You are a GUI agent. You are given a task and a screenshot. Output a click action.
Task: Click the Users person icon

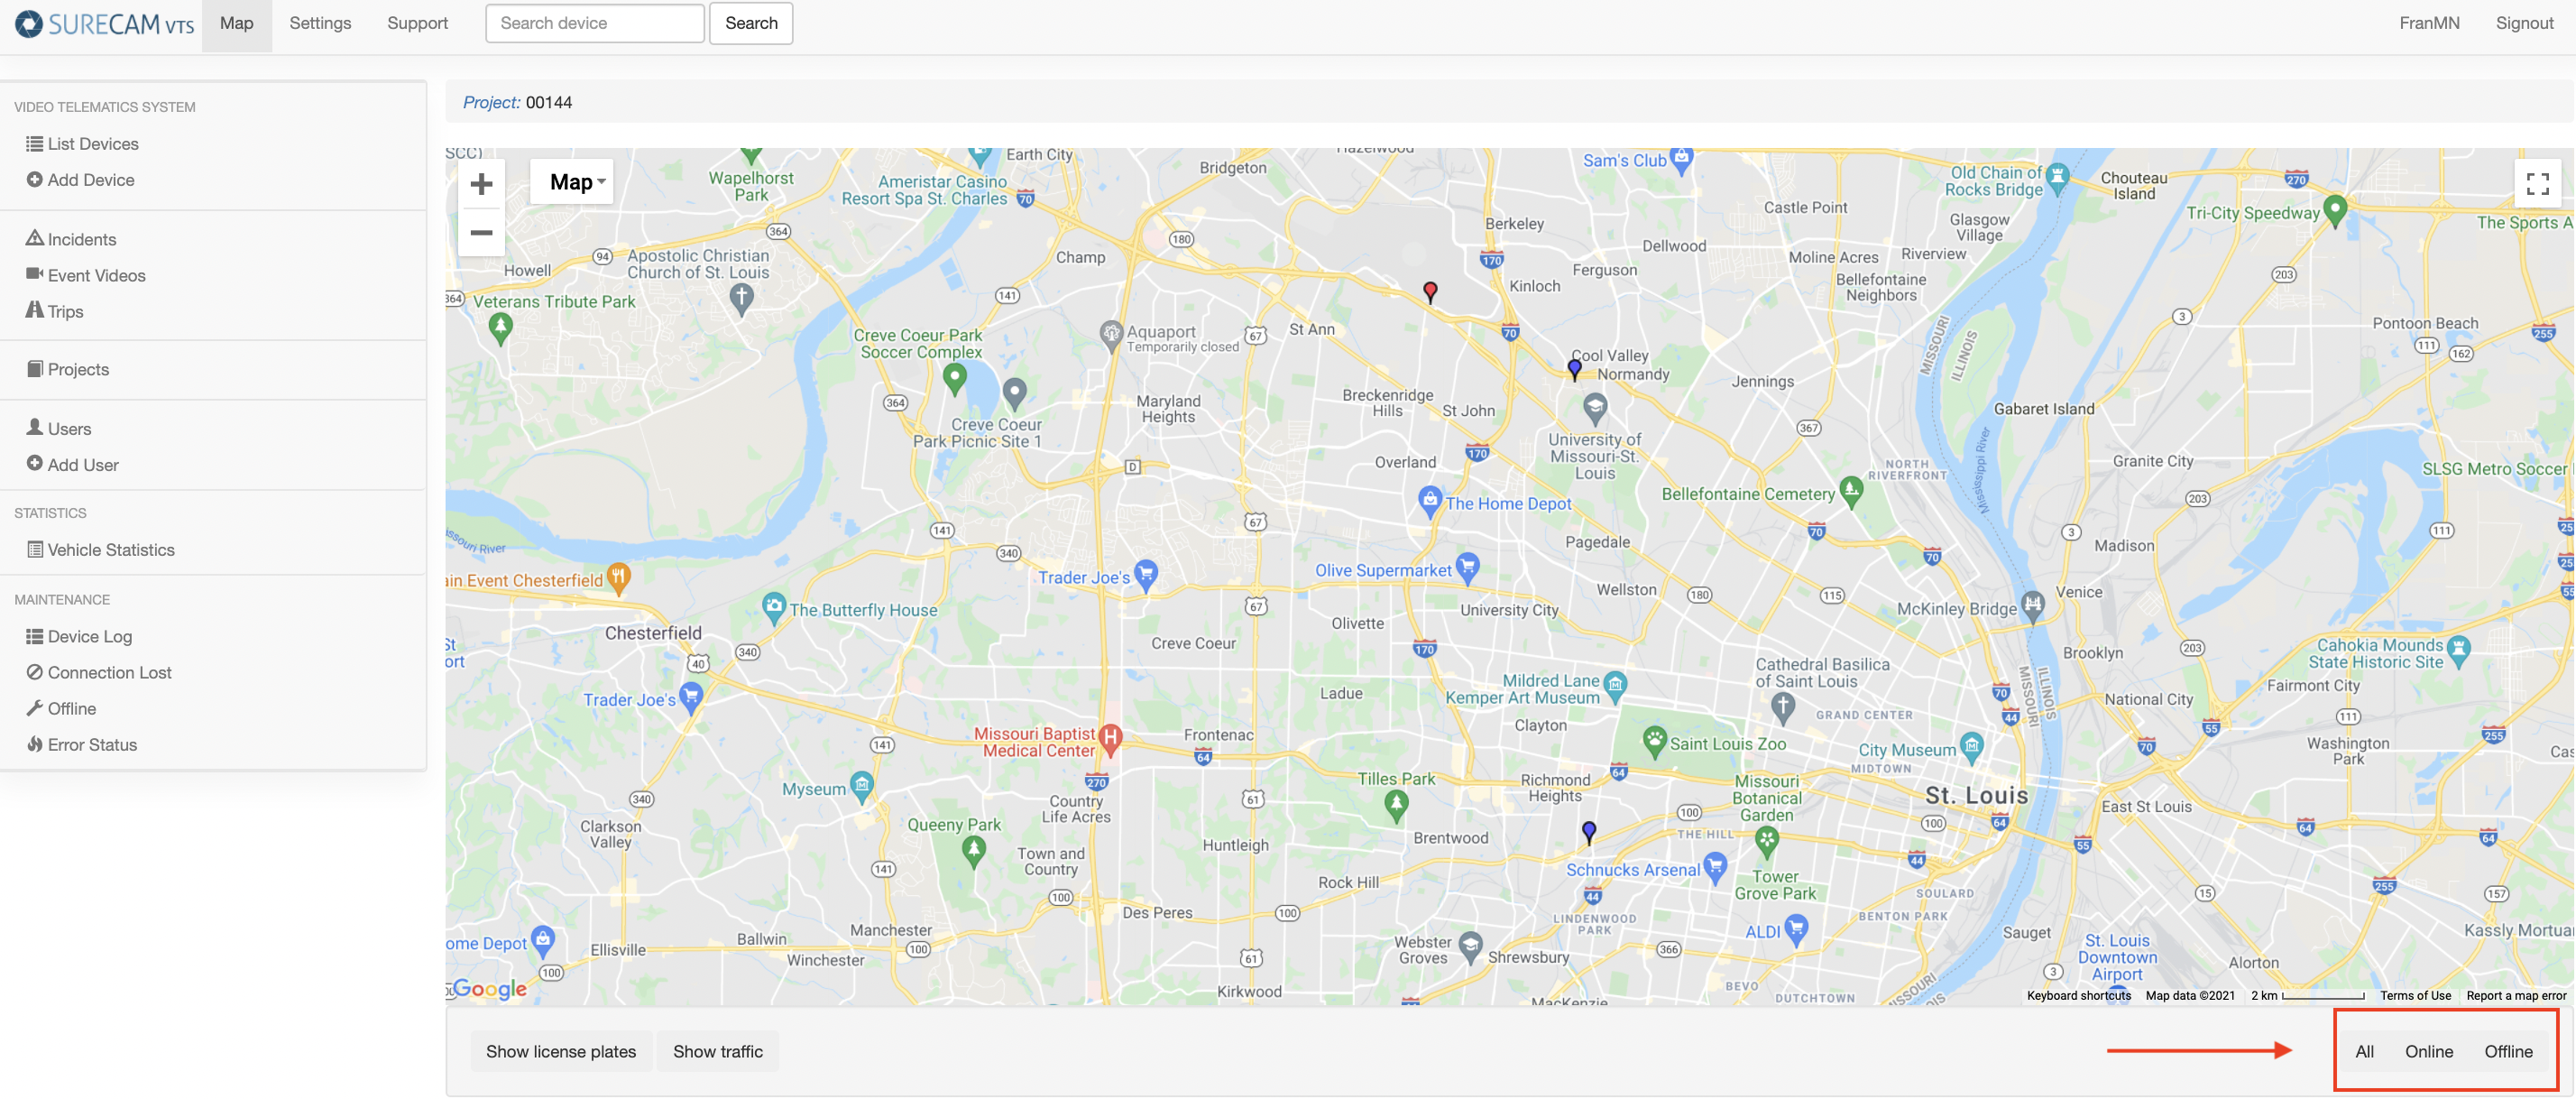click(34, 427)
